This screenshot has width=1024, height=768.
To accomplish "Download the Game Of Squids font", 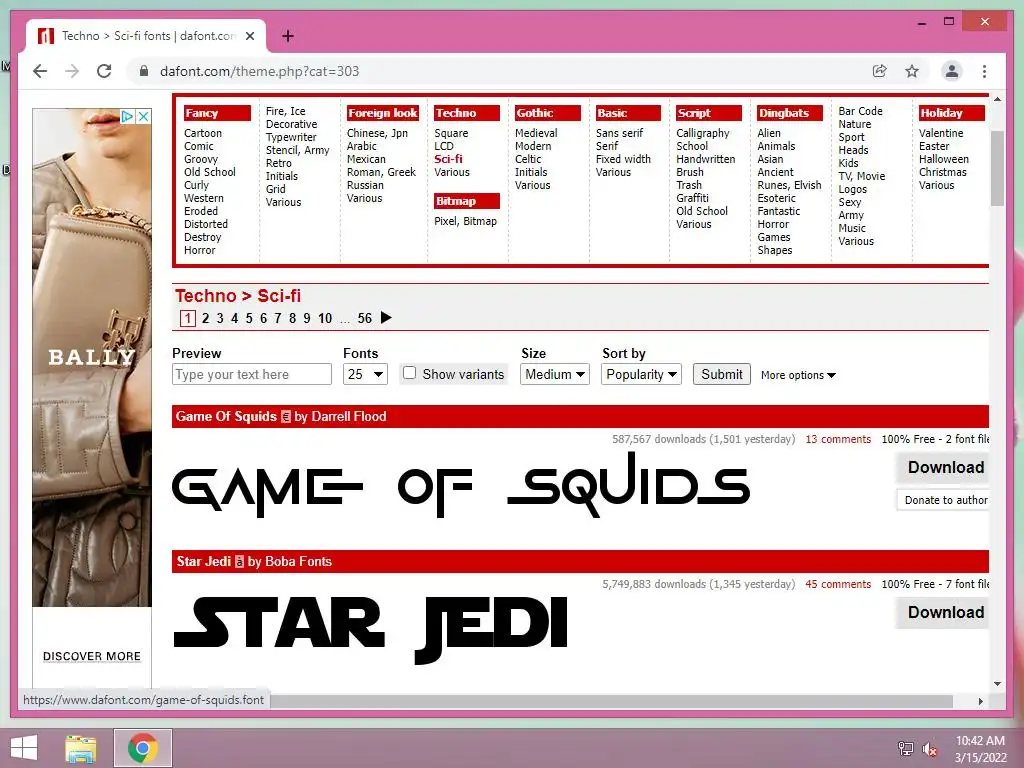I will click(943, 468).
